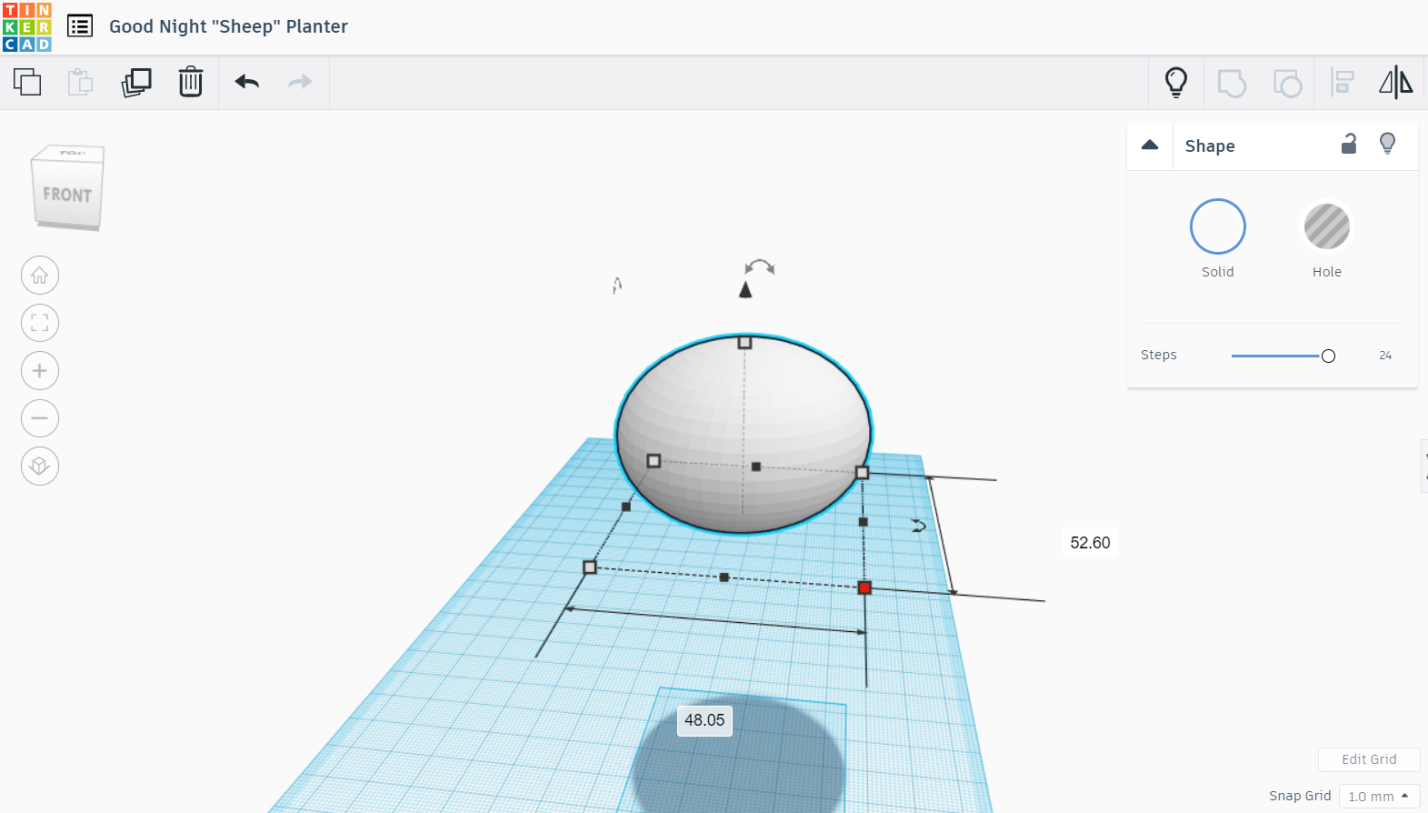Viewport: 1428px width, 813px height.
Task: Click the Steps value 24
Action: (x=1385, y=355)
